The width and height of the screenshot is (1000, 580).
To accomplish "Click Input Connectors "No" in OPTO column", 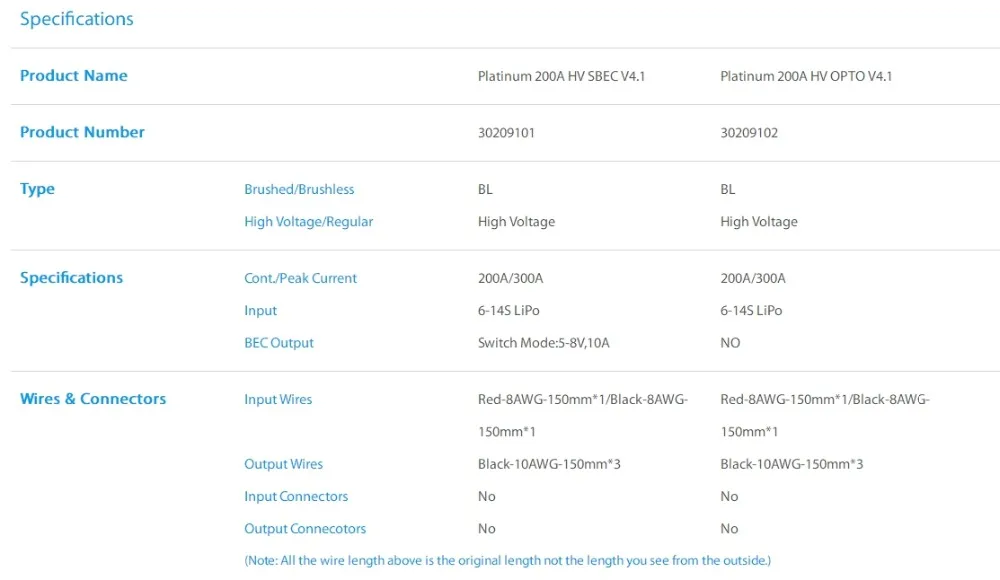I will (x=729, y=496).
